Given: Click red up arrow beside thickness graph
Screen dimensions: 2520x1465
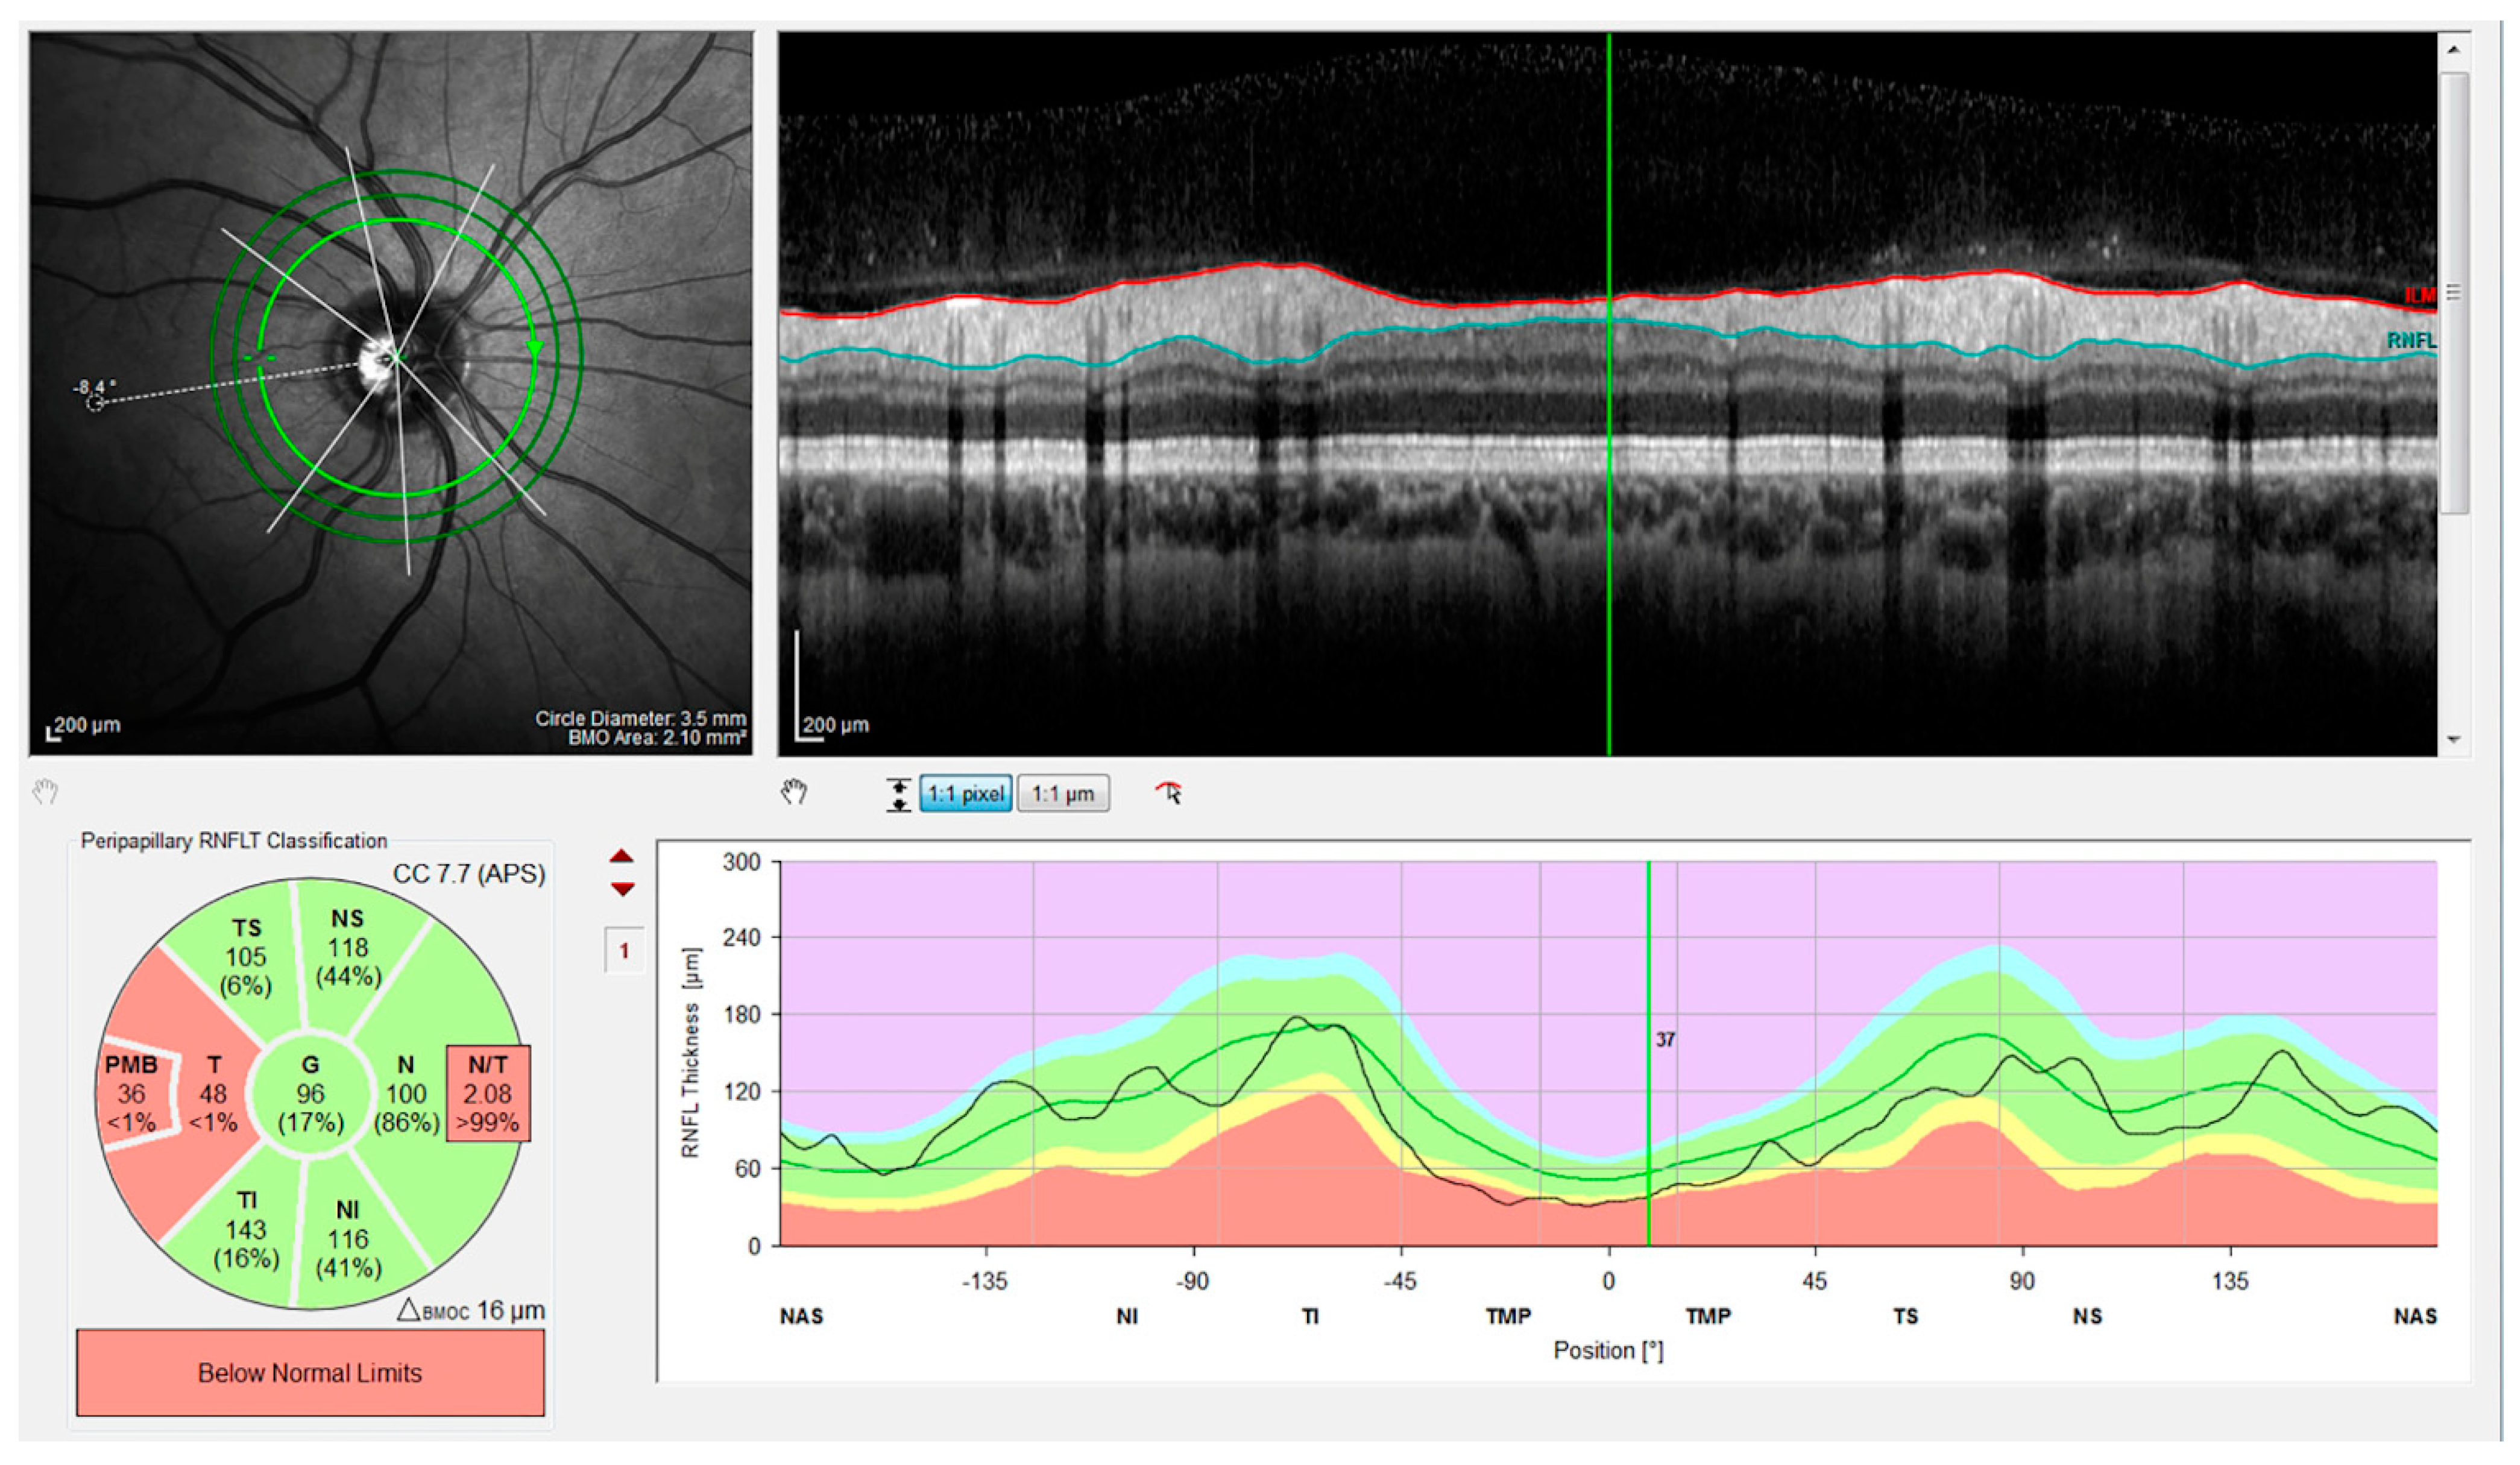Looking at the screenshot, I should [x=622, y=856].
